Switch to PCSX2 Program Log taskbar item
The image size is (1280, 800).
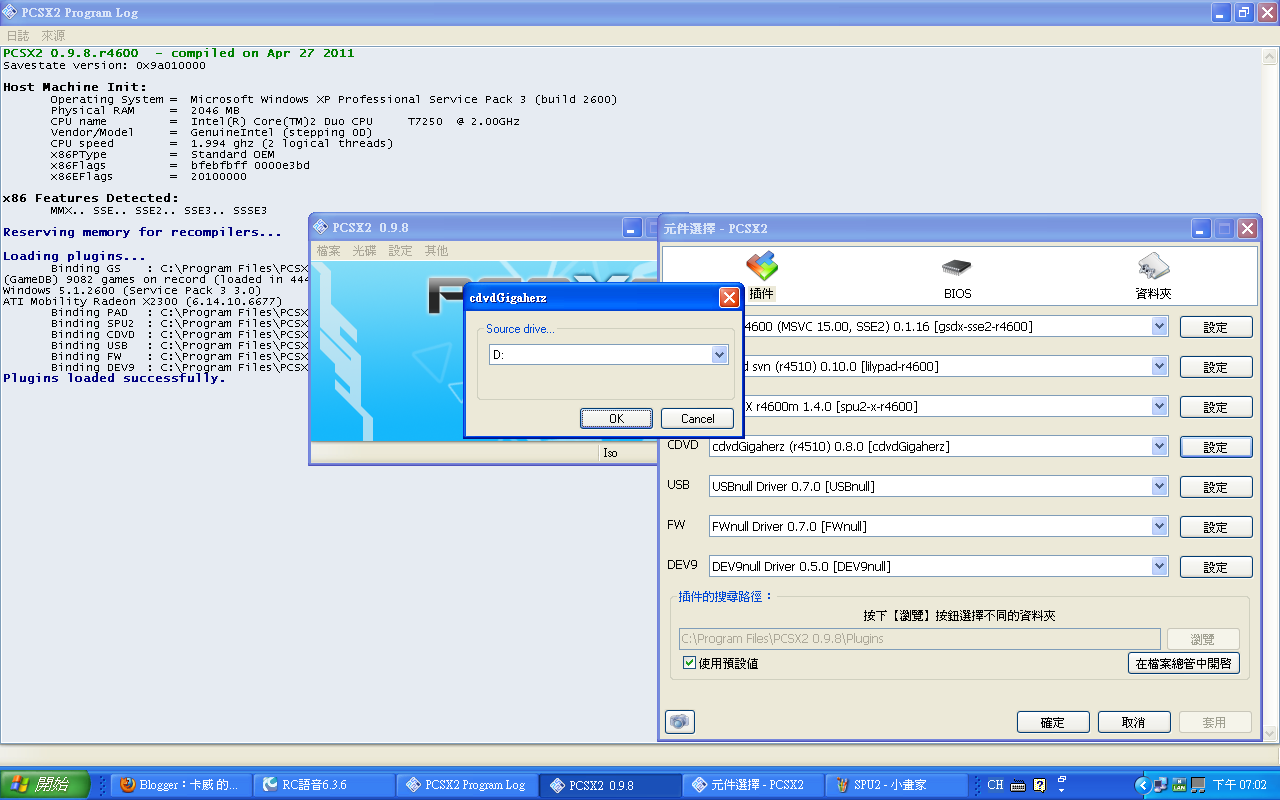[467, 785]
